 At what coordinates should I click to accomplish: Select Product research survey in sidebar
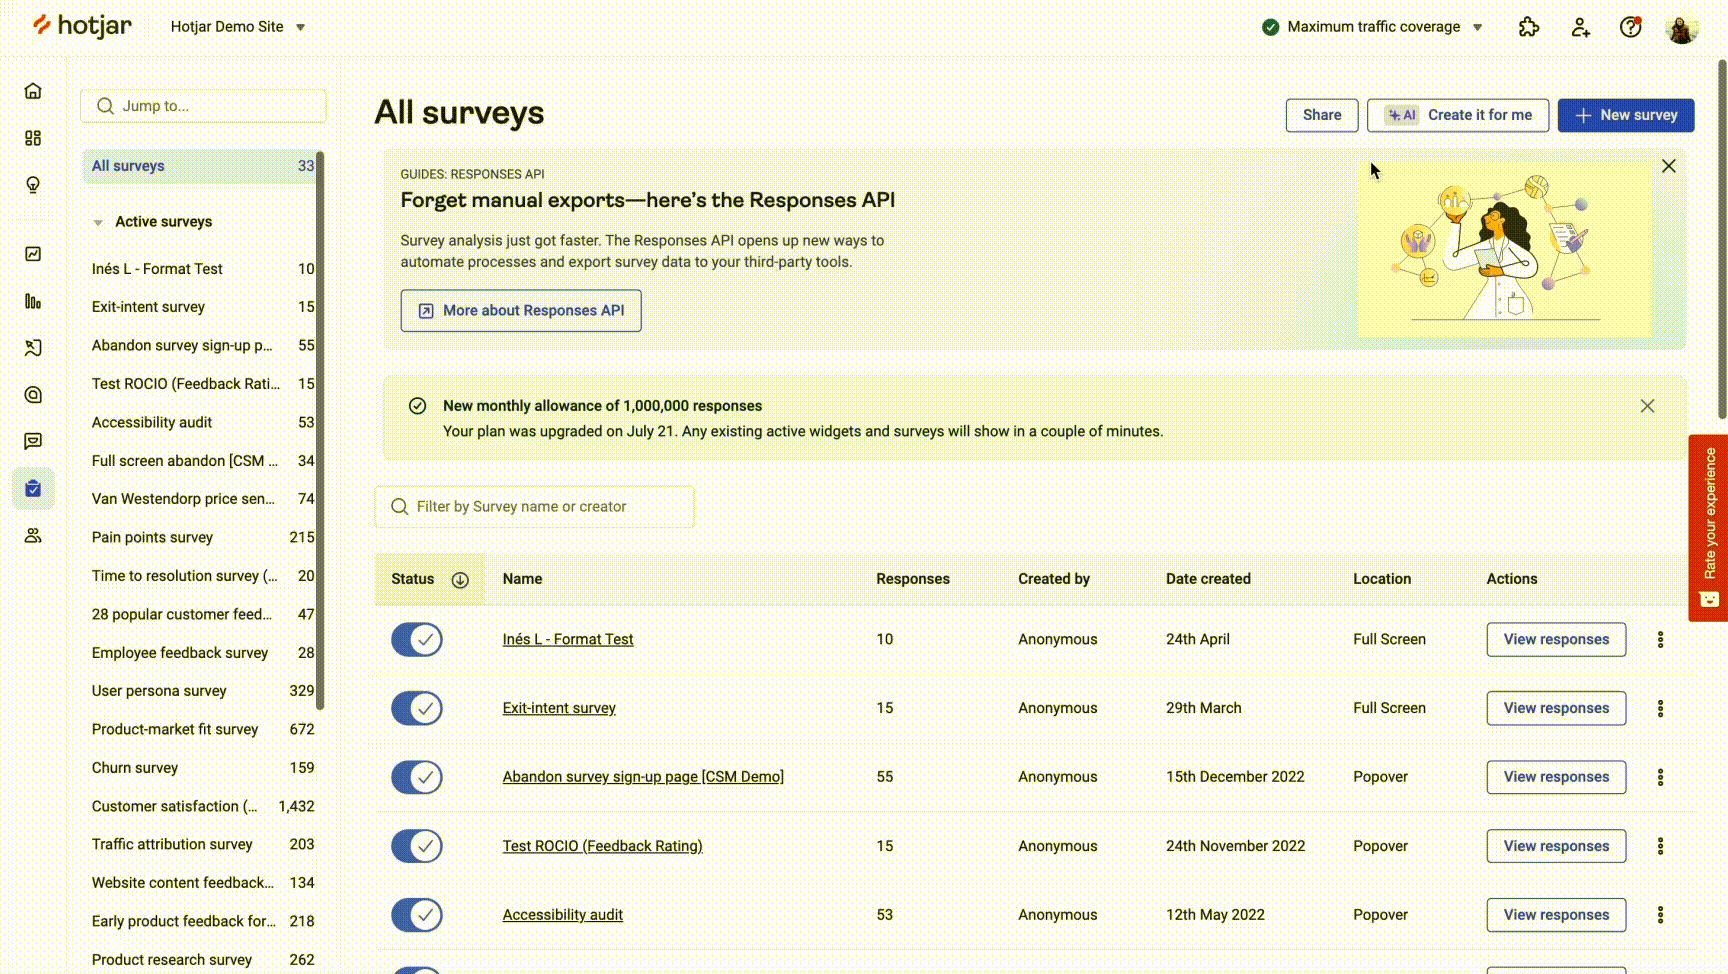pos(202,959)
